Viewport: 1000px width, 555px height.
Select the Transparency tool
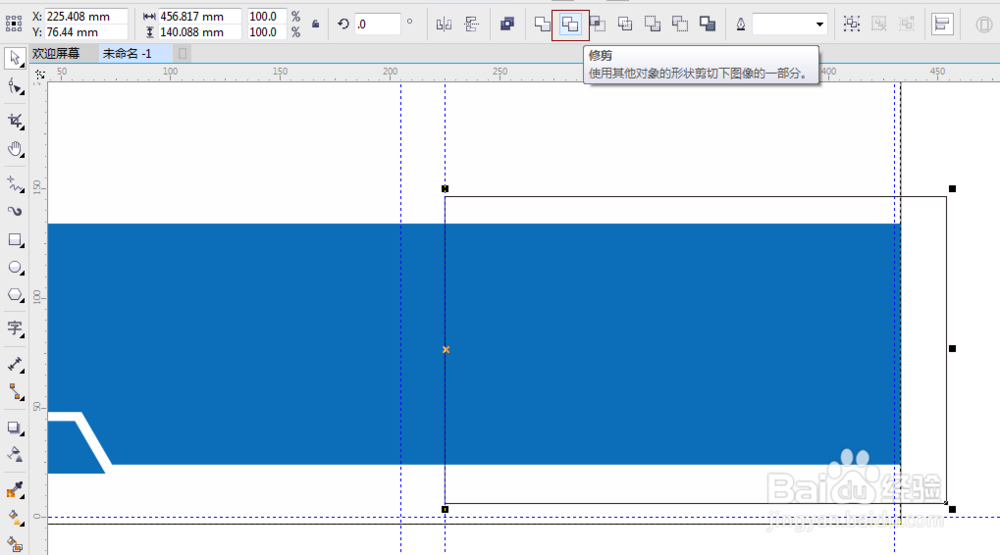[x=15, y=454]
